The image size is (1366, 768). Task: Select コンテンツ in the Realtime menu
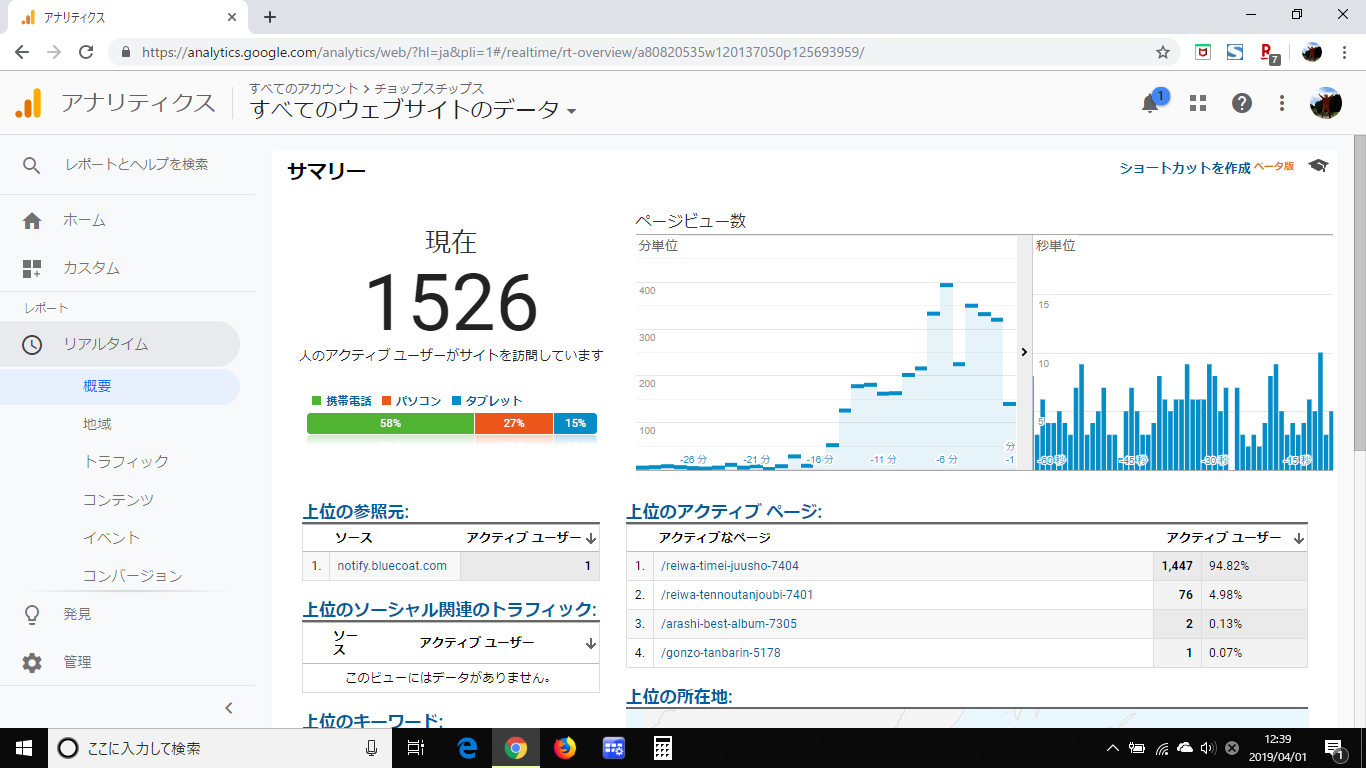[x=118, y=500]
